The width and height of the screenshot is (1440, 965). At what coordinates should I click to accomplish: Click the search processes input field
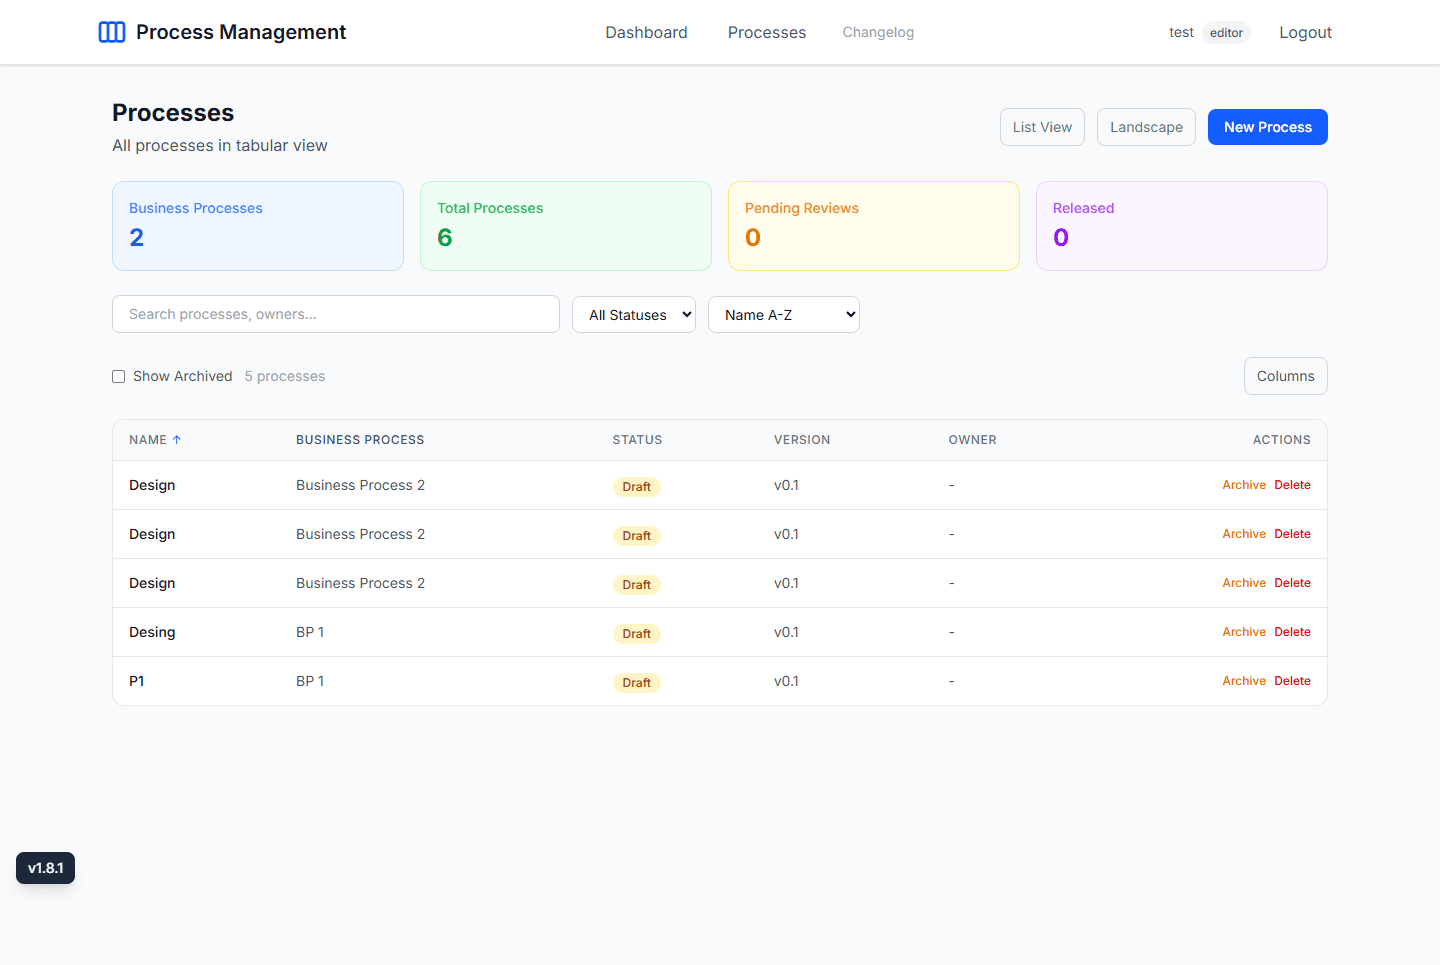click(x=335, y=314)
